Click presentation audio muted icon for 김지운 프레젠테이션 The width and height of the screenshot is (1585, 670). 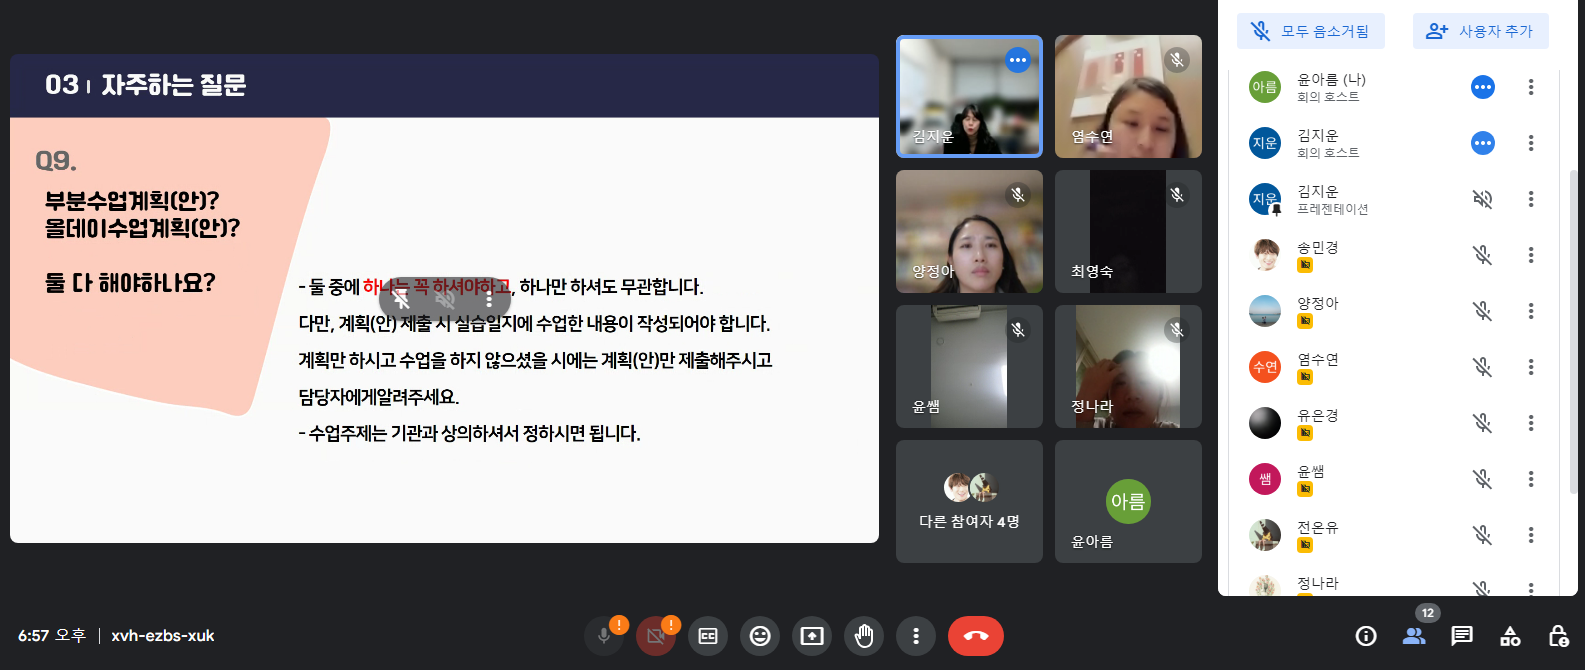[x=1483, y=199]
